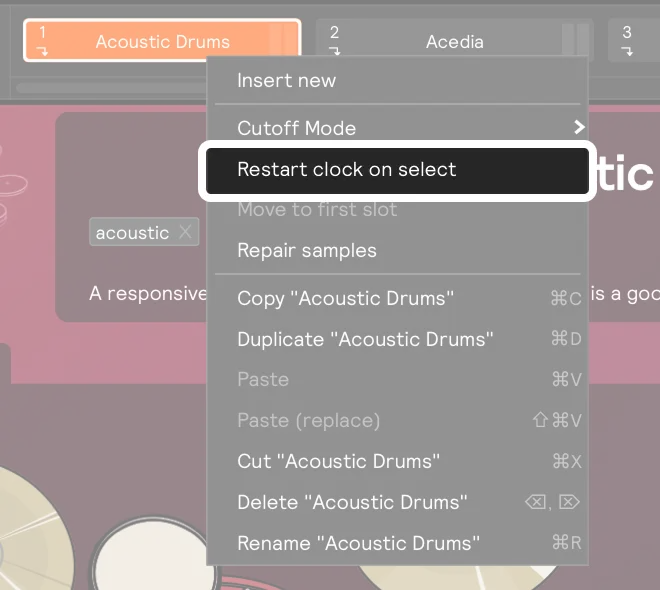Rename "Acoustic Drums" via menu
660x590 pixels.
[397, 543]
